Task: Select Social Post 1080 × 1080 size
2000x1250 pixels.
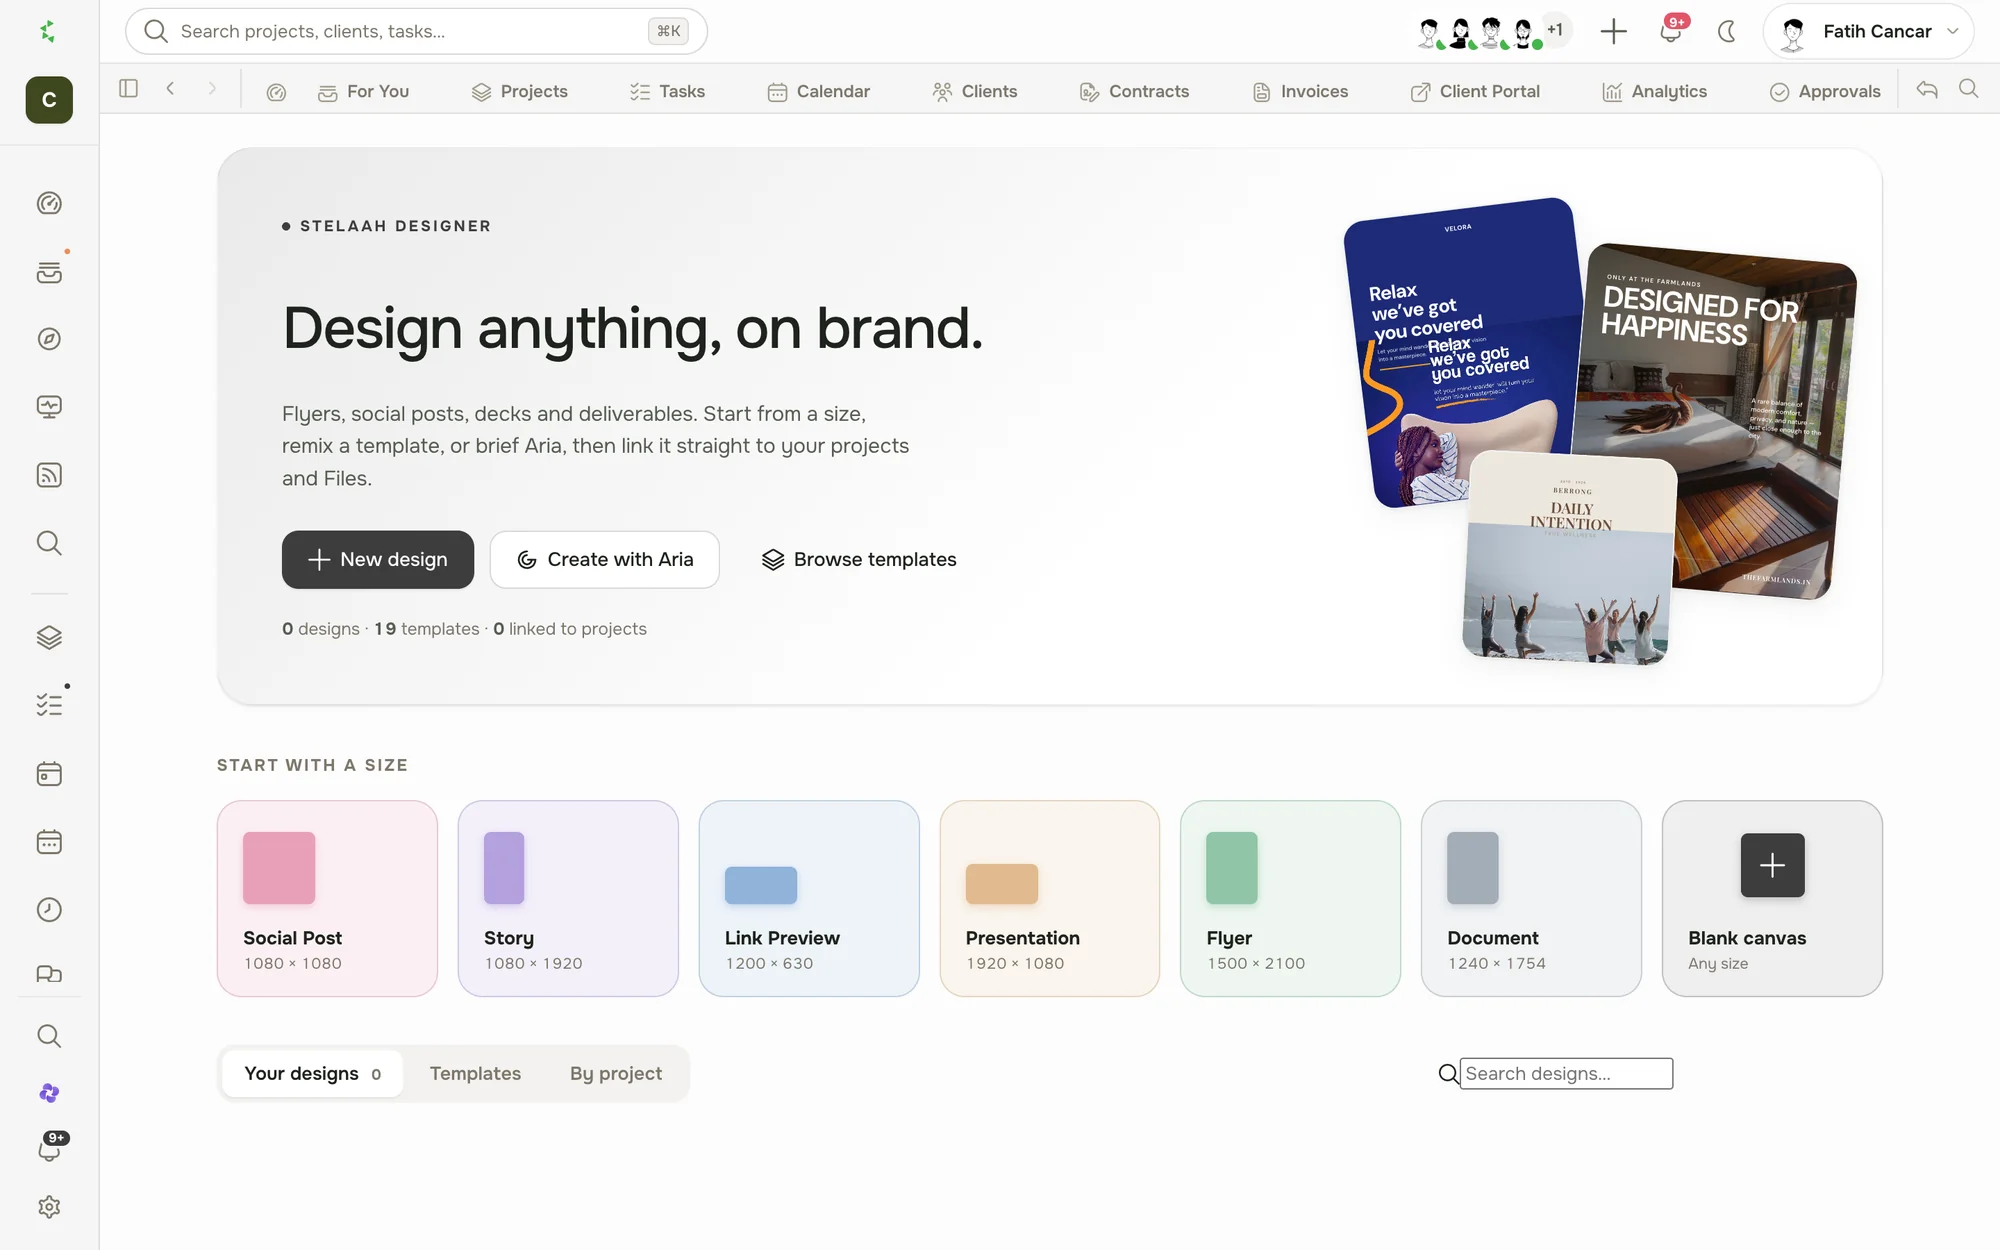Action: coord(327,898)
